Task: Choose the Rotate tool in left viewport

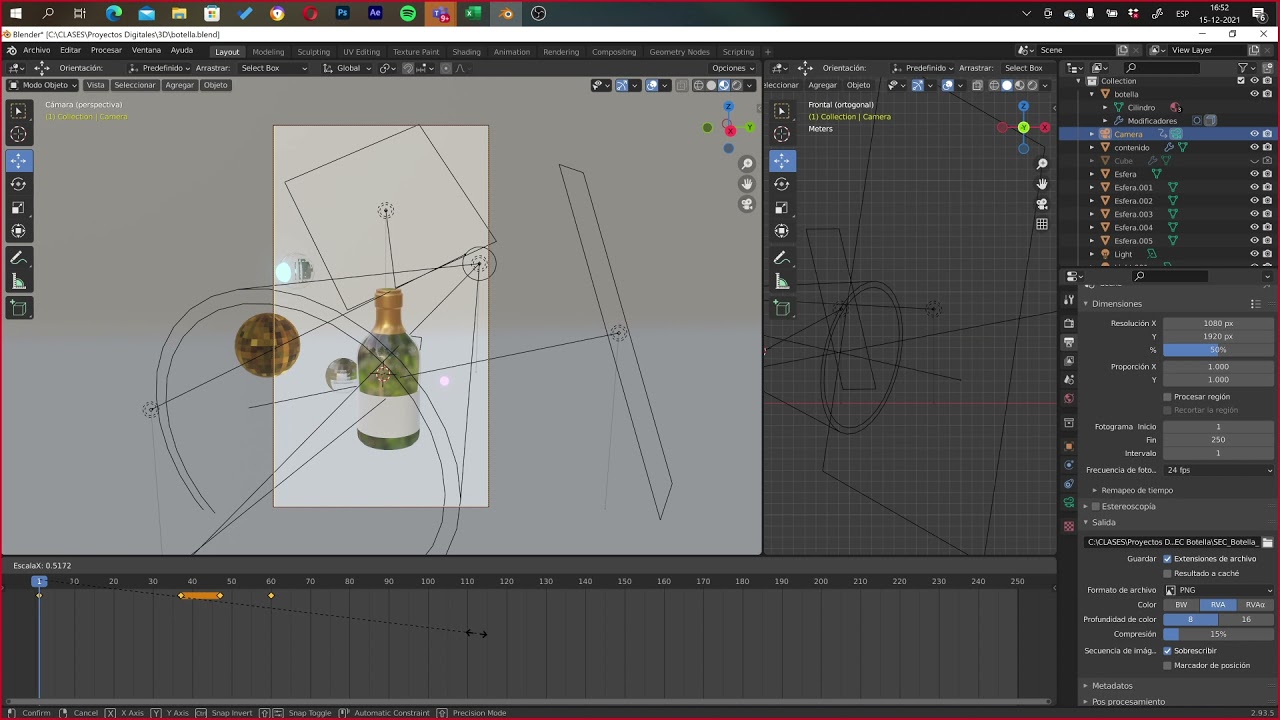Action: point(18,184)
